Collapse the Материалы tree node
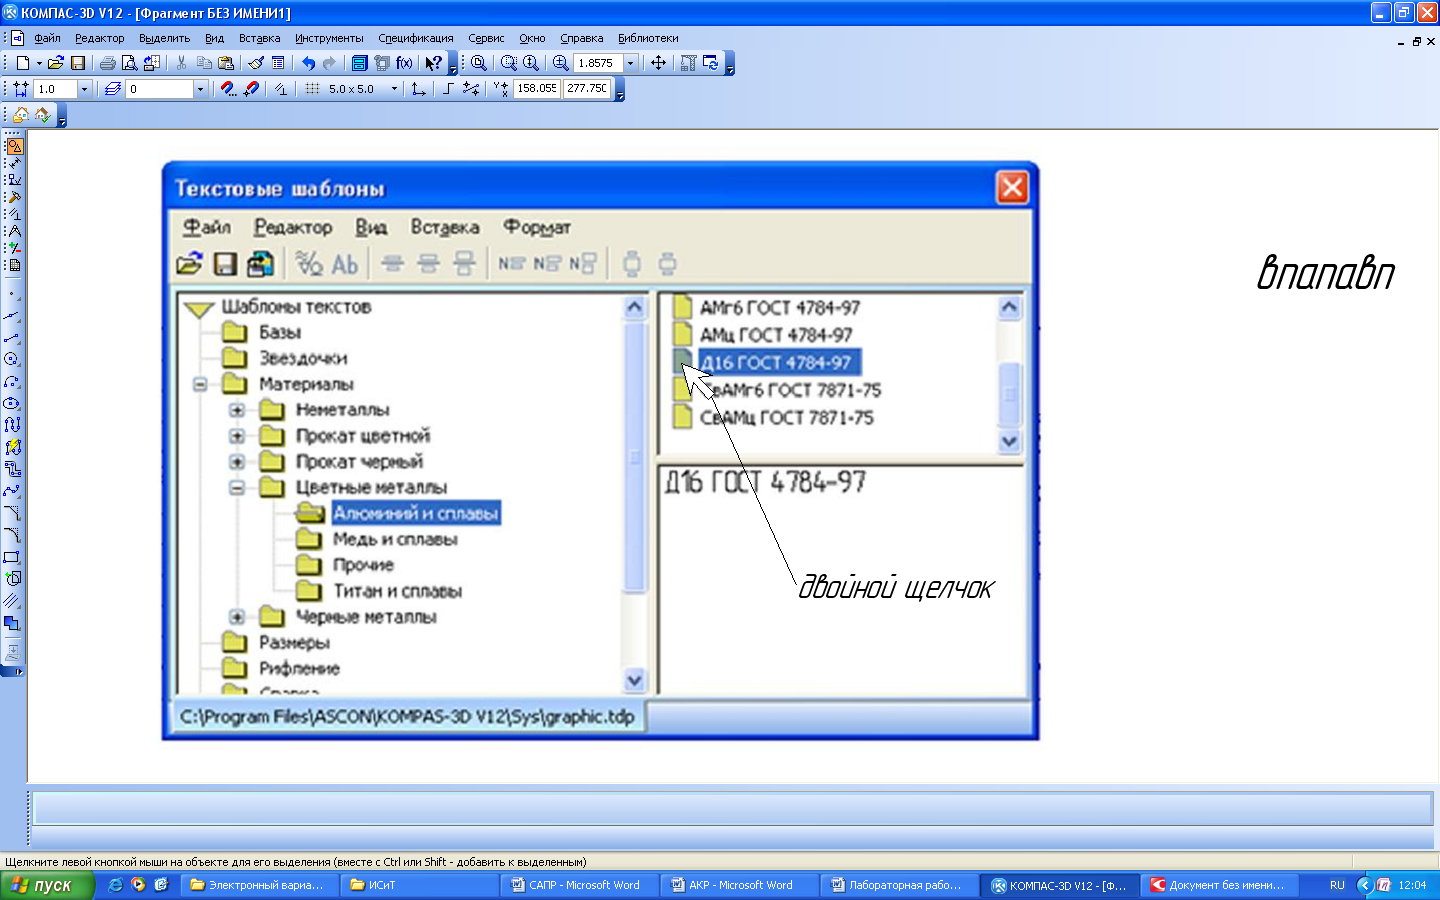The image size is (1440, 900). pyautogui.click(x=200, y=384)
